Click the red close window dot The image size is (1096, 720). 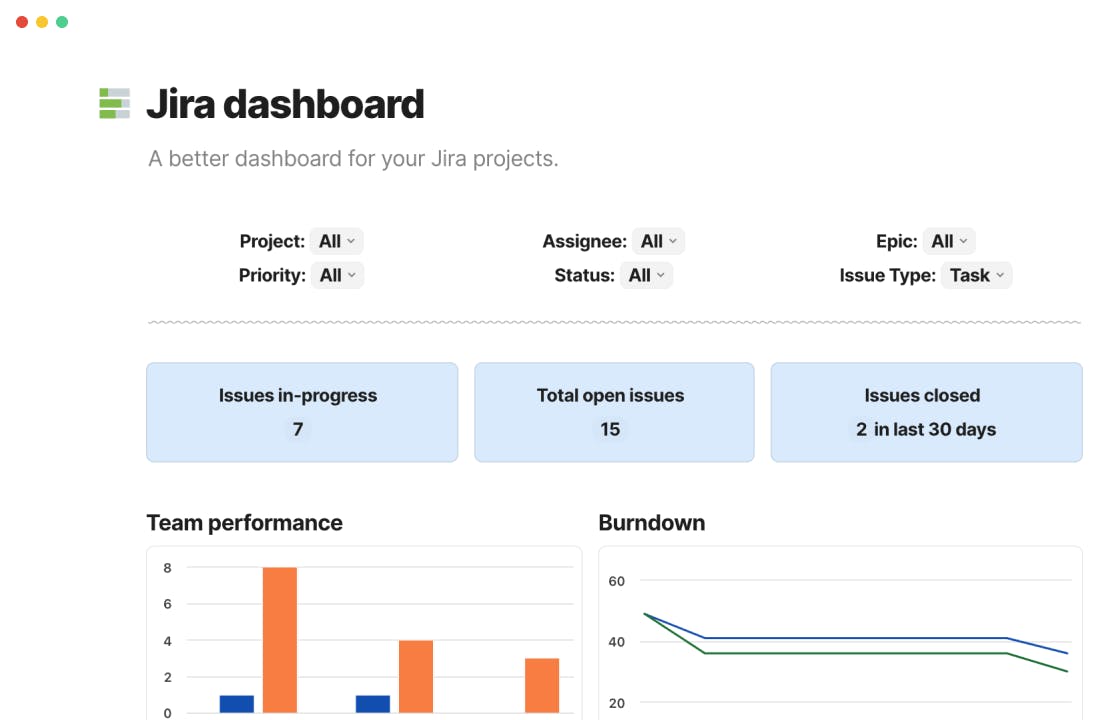pos(22,22)
